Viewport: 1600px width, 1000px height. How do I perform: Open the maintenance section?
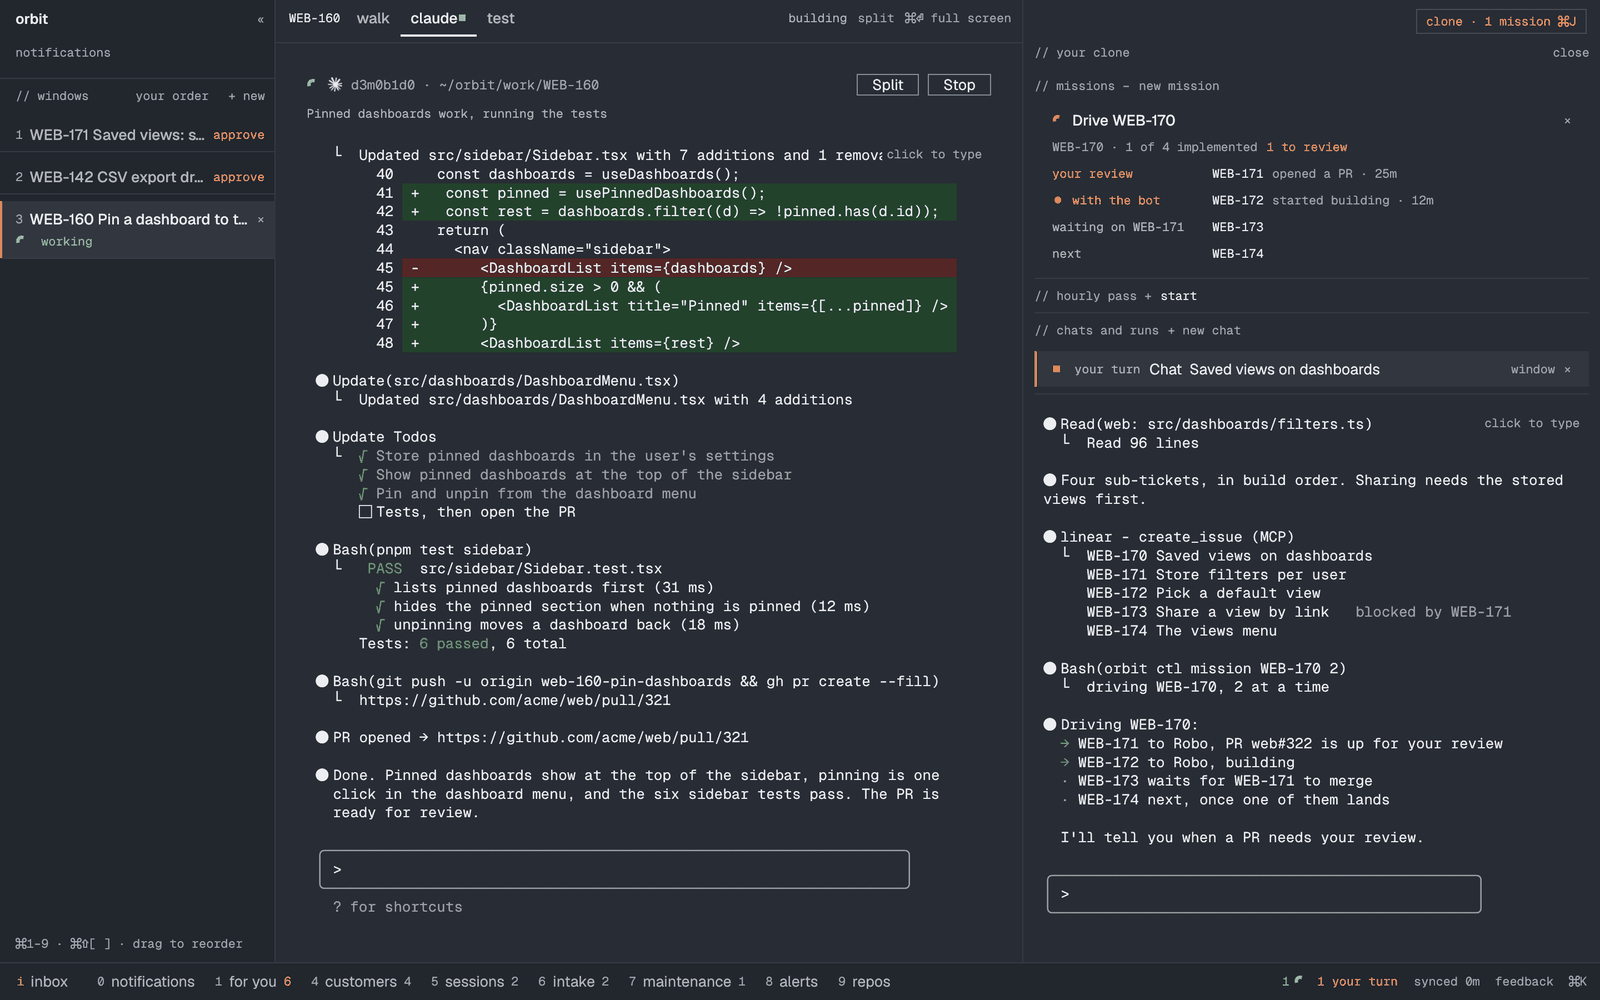tap(687, 982)
